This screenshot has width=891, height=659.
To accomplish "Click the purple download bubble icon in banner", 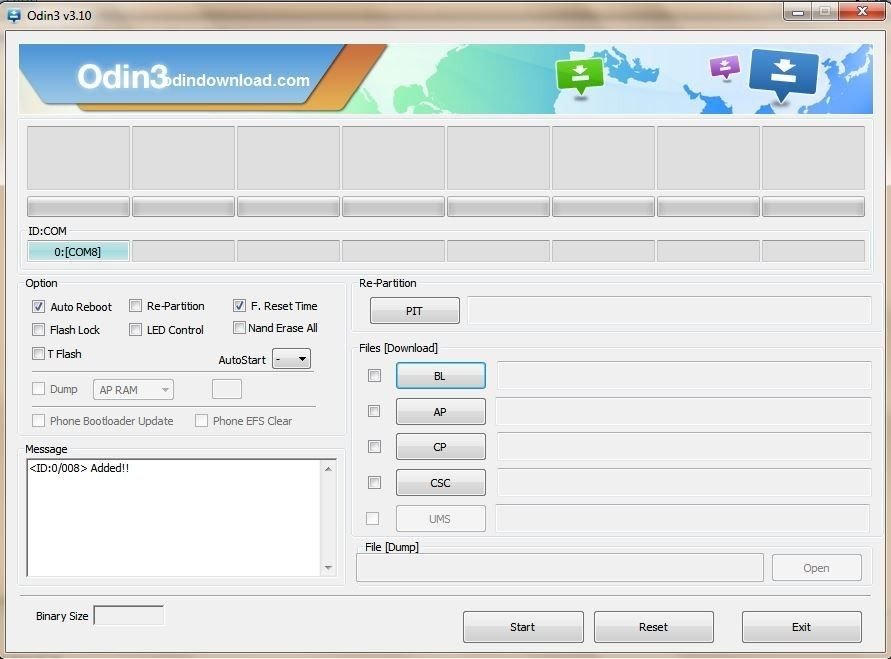I will tap(725, 67).
